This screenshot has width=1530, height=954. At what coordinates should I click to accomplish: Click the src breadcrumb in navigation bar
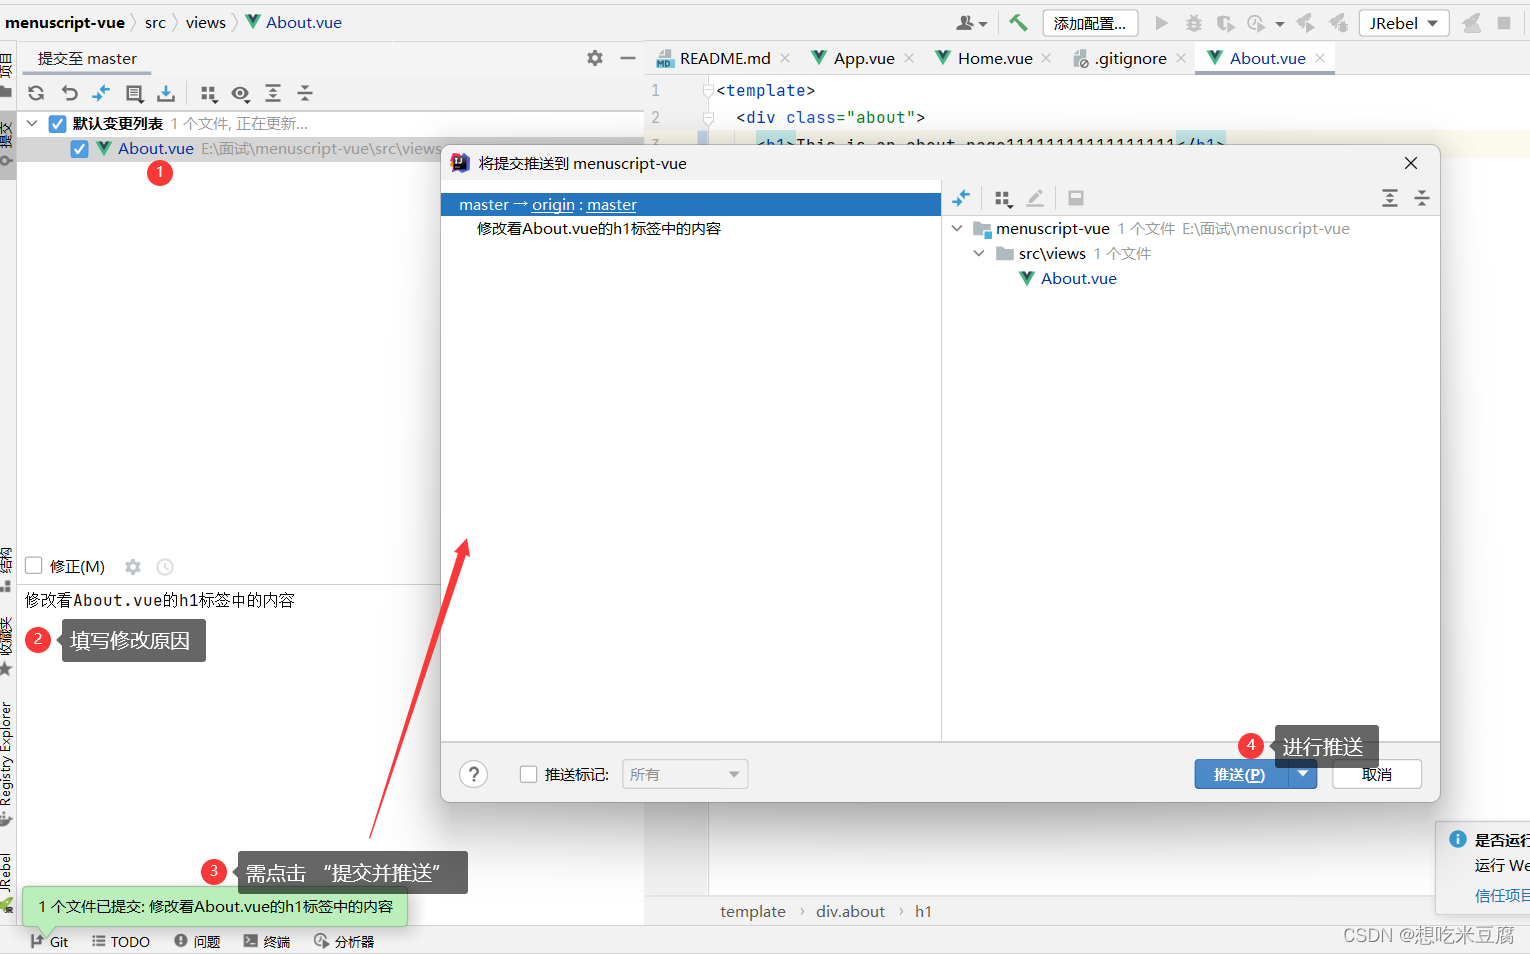(x=155, y=22)
